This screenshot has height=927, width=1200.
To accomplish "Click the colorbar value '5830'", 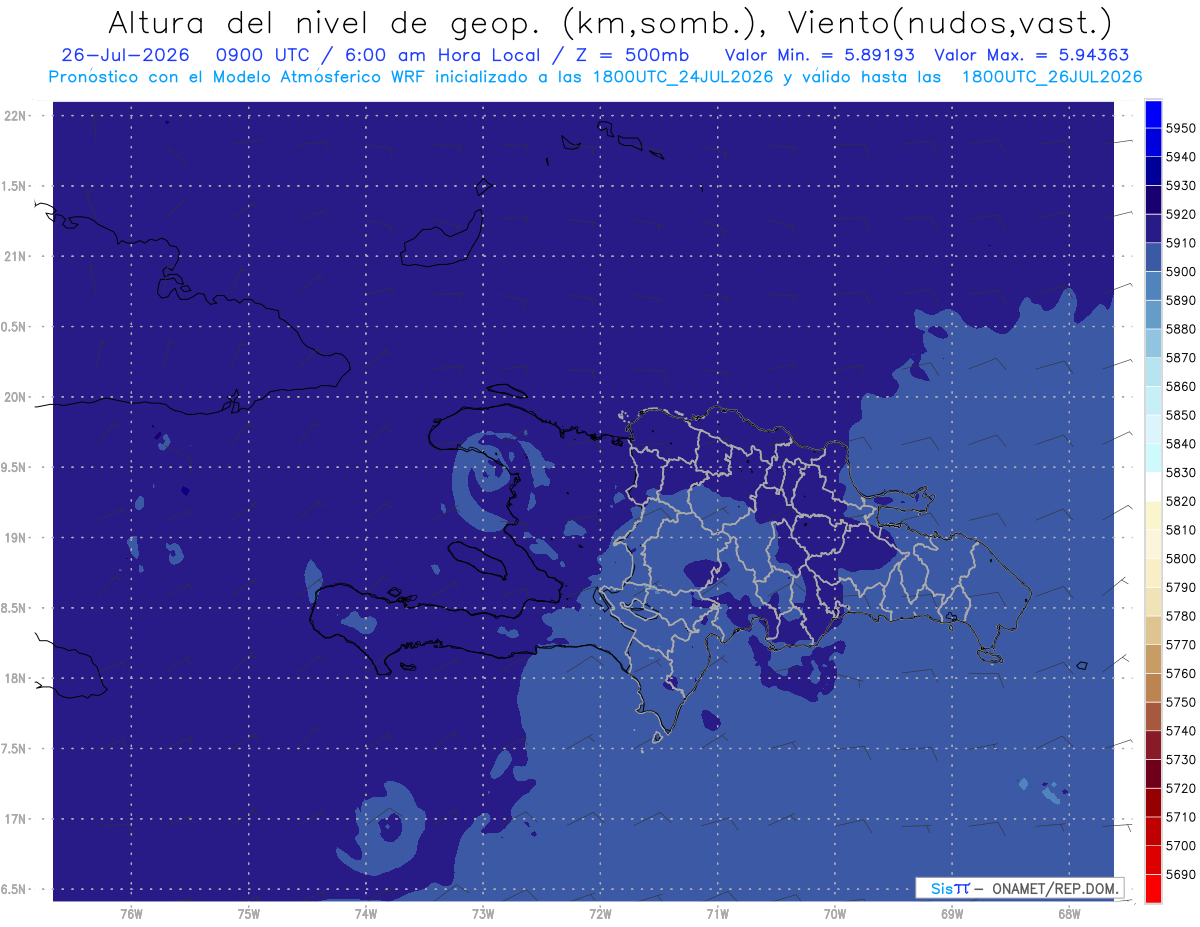I will (x=1180, y=472).
